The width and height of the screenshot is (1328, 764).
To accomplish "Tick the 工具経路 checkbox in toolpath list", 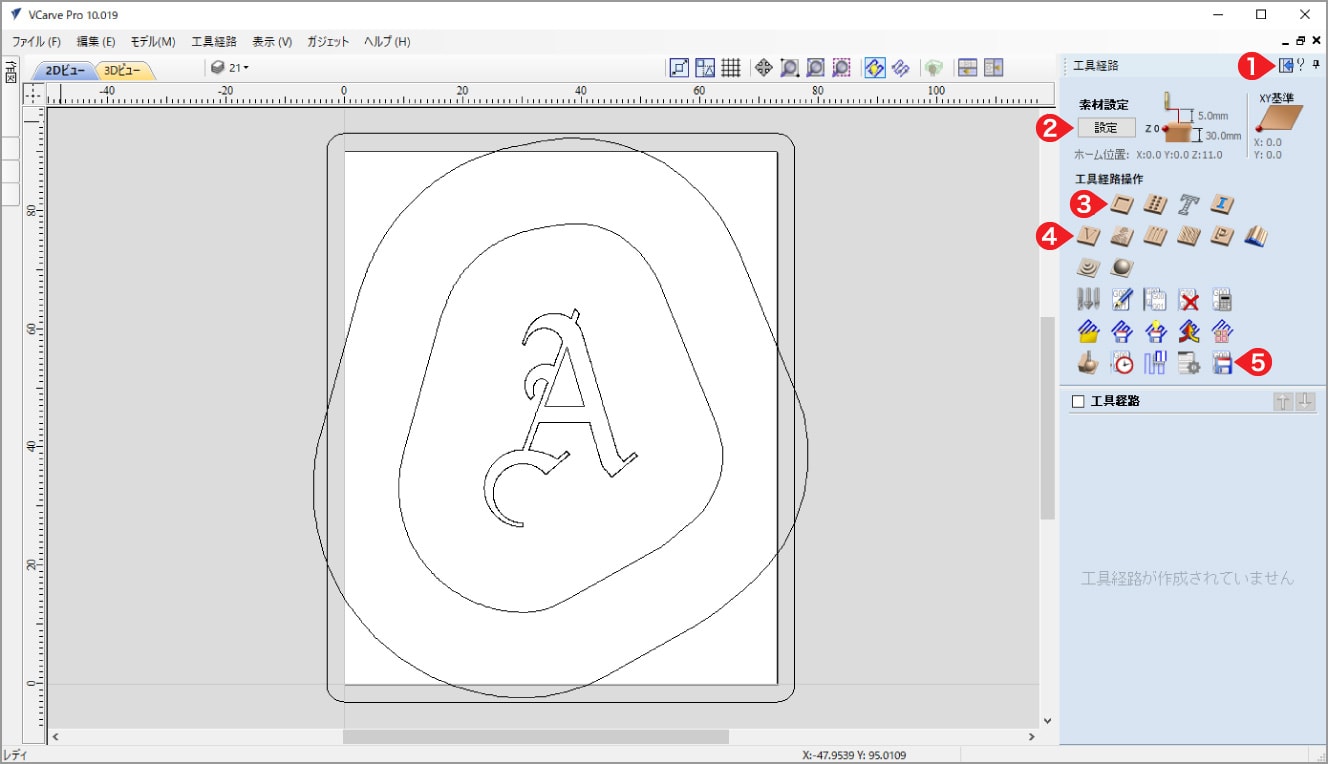I will coord(1078,401).
